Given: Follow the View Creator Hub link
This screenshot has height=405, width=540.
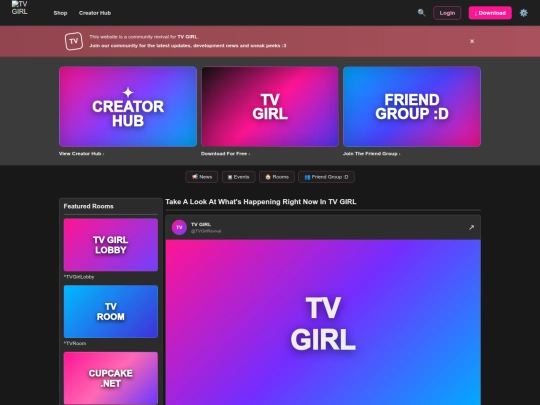Looking at the screenshot, I should click(x=81, y=154).
